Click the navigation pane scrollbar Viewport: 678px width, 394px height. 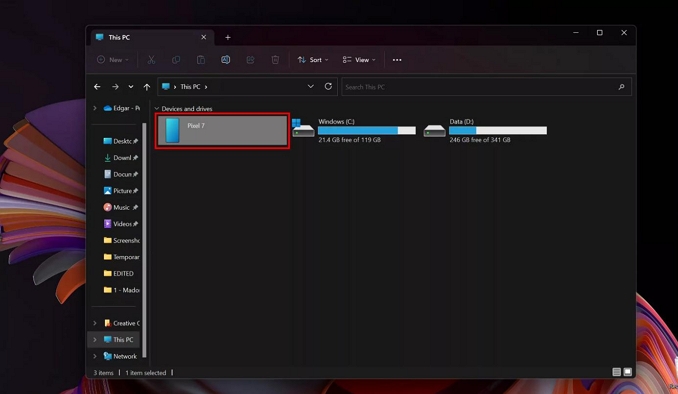click(144, 240)
